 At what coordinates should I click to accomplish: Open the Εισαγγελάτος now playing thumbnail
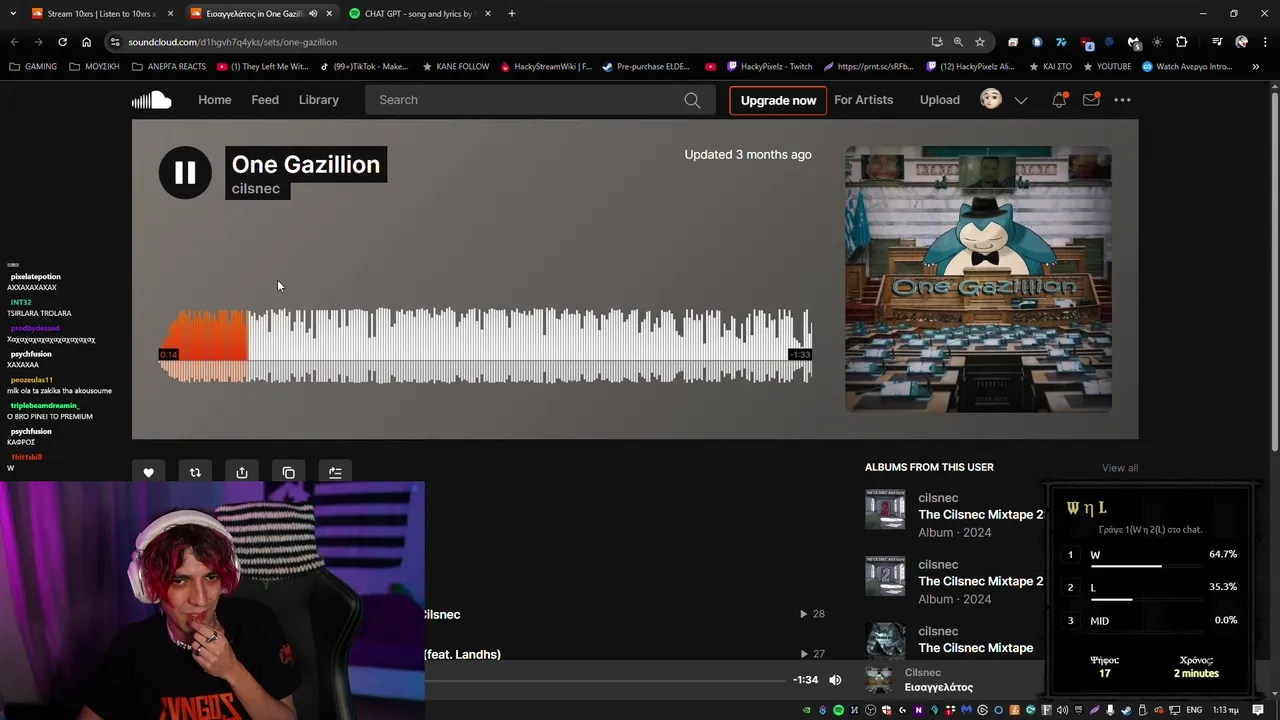click(x=878, y=680)
